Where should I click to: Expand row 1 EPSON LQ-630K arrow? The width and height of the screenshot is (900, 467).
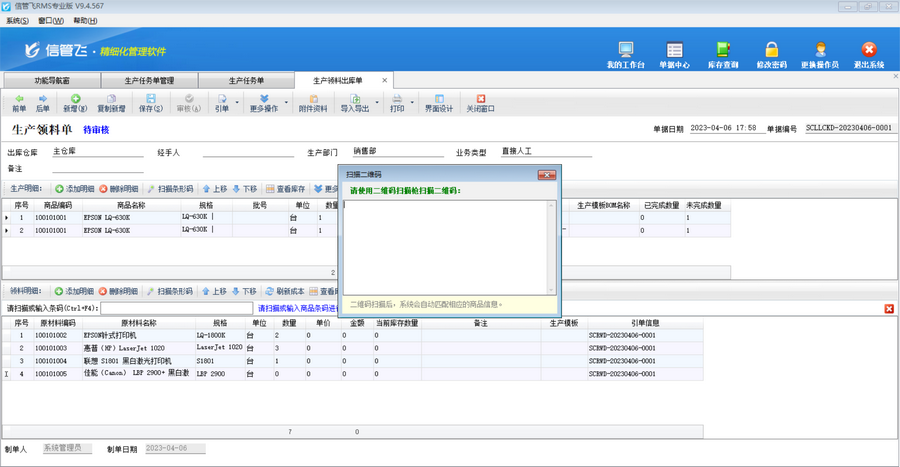click(7, 217)
